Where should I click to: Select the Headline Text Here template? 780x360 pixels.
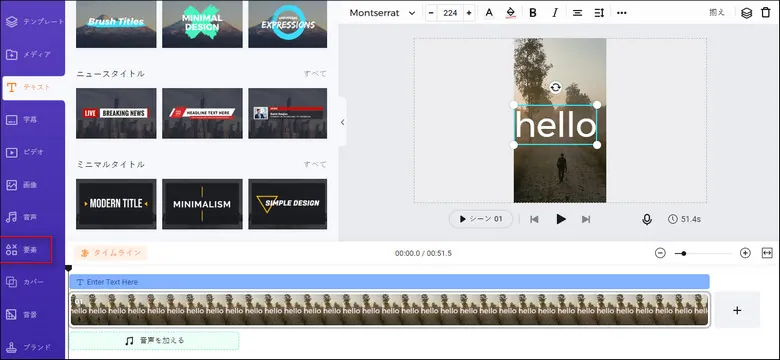coord(202,113)
